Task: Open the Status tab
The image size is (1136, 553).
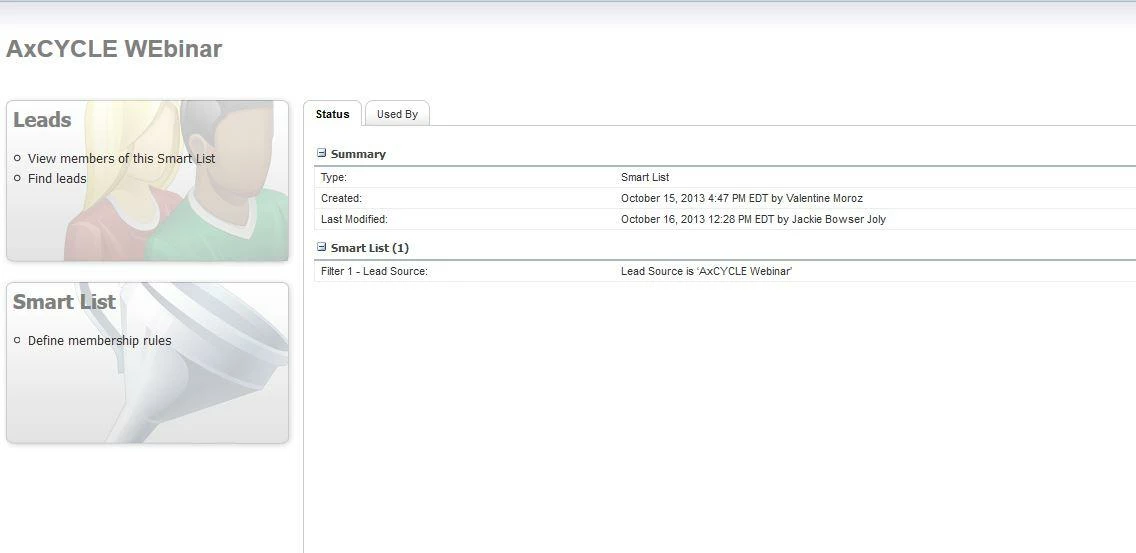Action: [333, 114]
